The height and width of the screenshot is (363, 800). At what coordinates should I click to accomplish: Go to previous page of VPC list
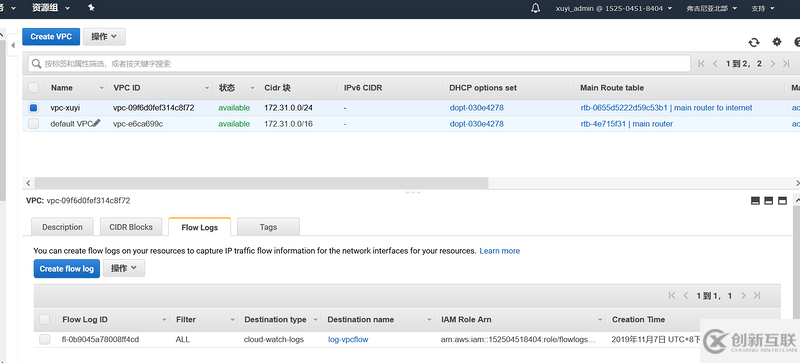coord(715,64)
